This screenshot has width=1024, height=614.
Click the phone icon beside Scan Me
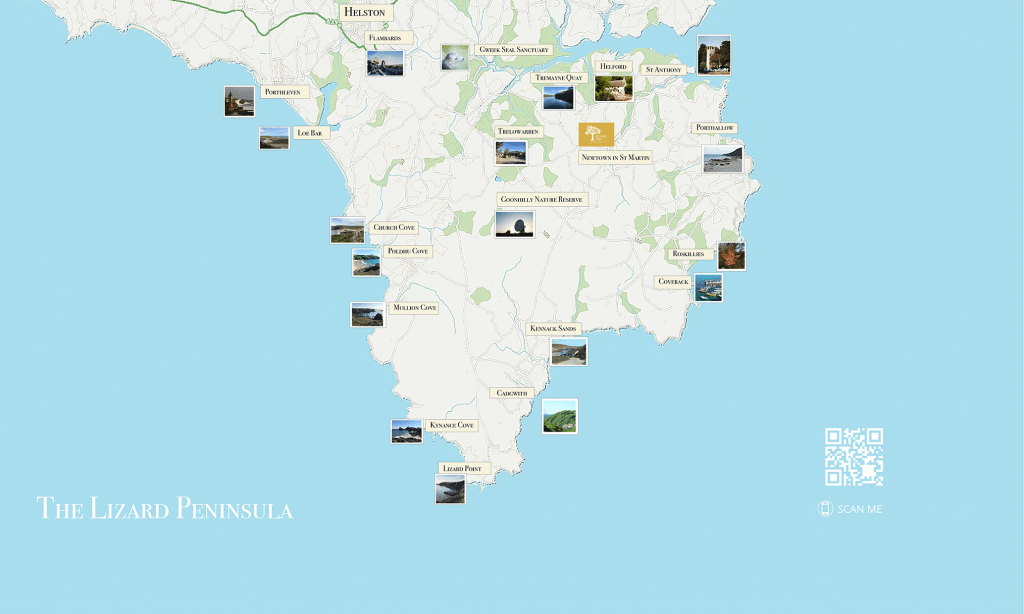825,509
